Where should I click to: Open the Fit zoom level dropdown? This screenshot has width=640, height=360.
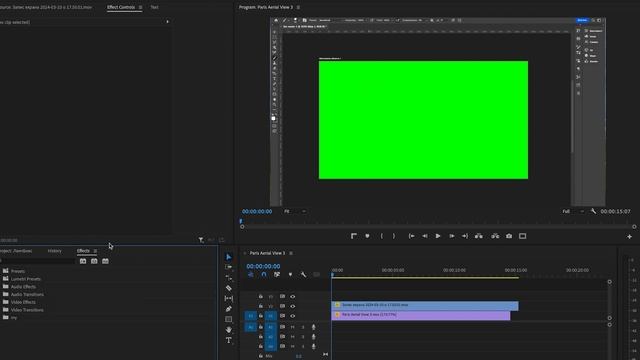[294, 211]
